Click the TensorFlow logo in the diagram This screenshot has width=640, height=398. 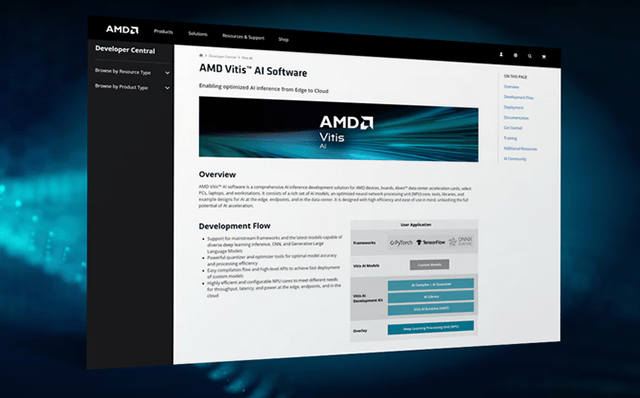[x=431, y=242]
